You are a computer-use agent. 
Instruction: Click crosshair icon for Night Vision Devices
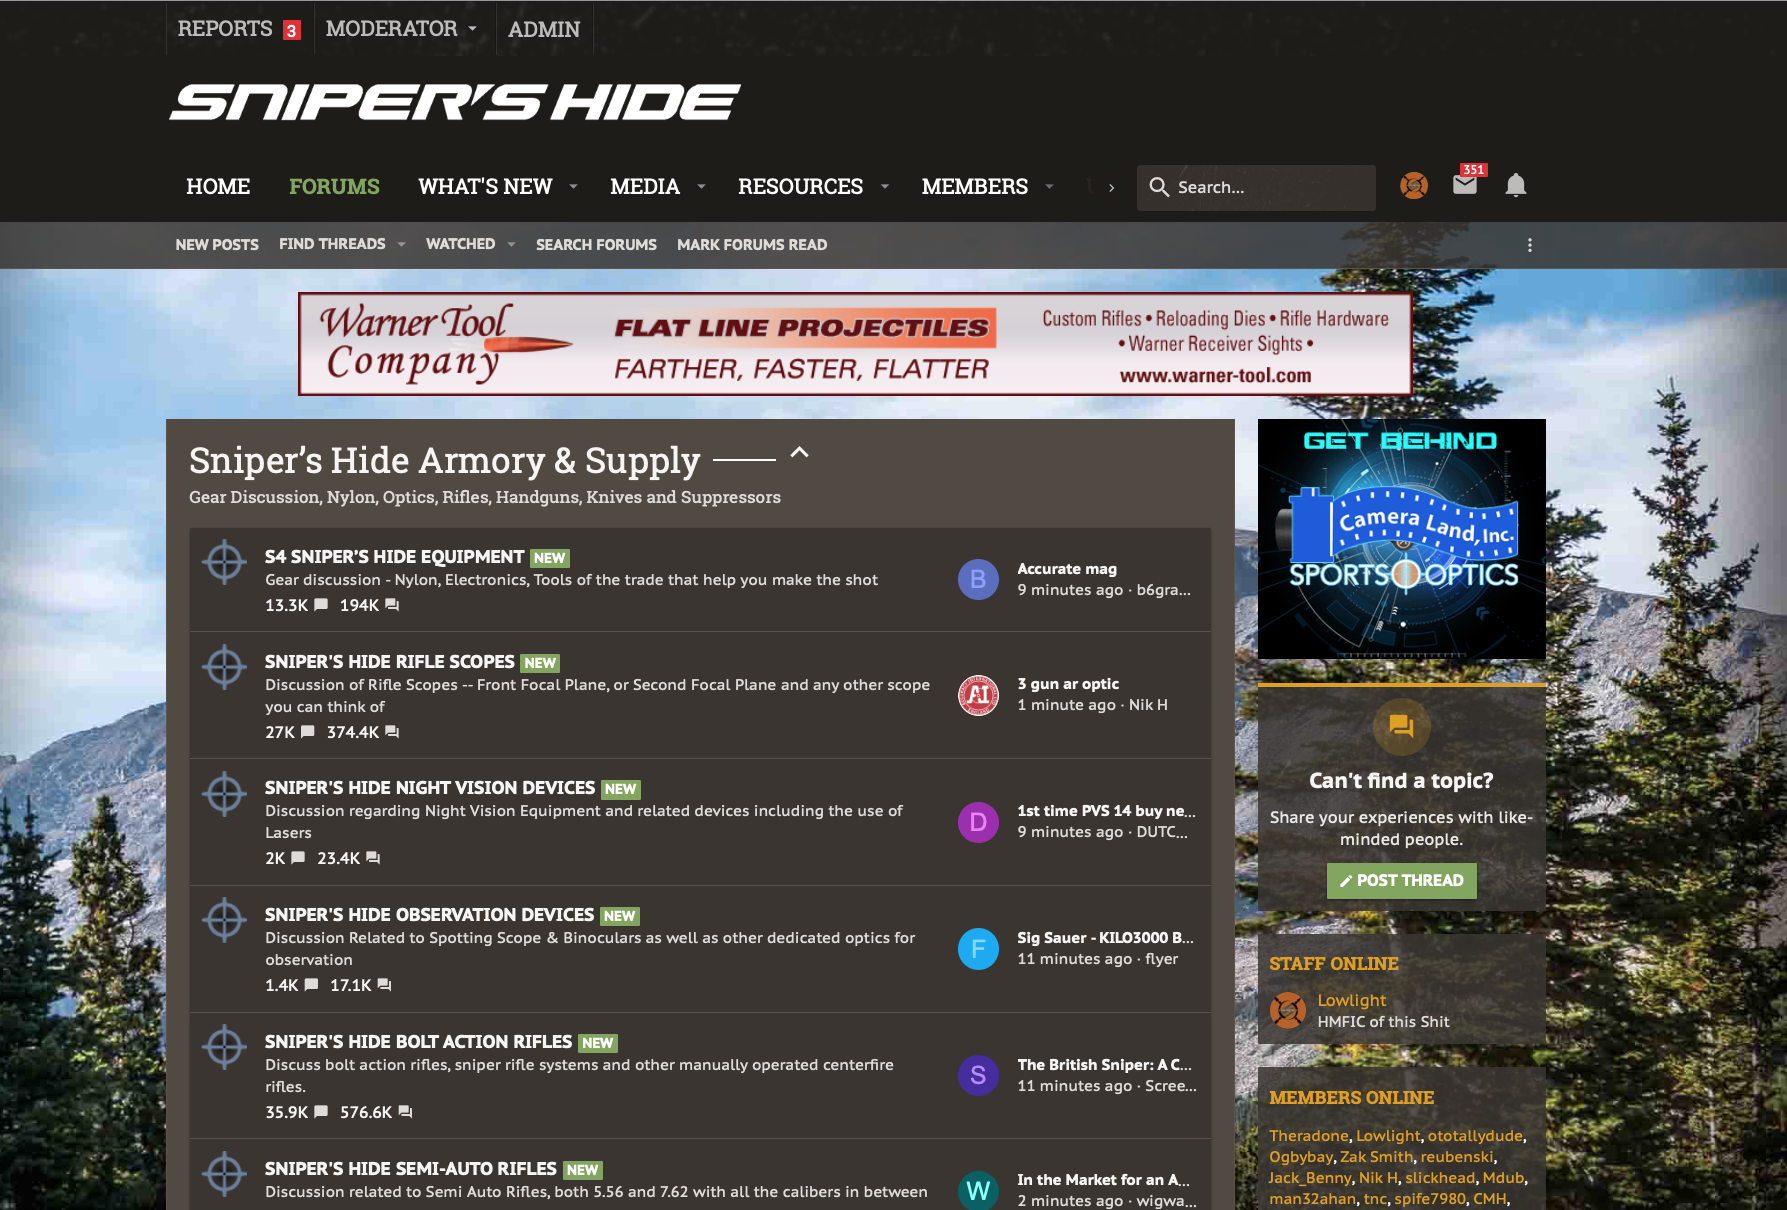[225, 794]
